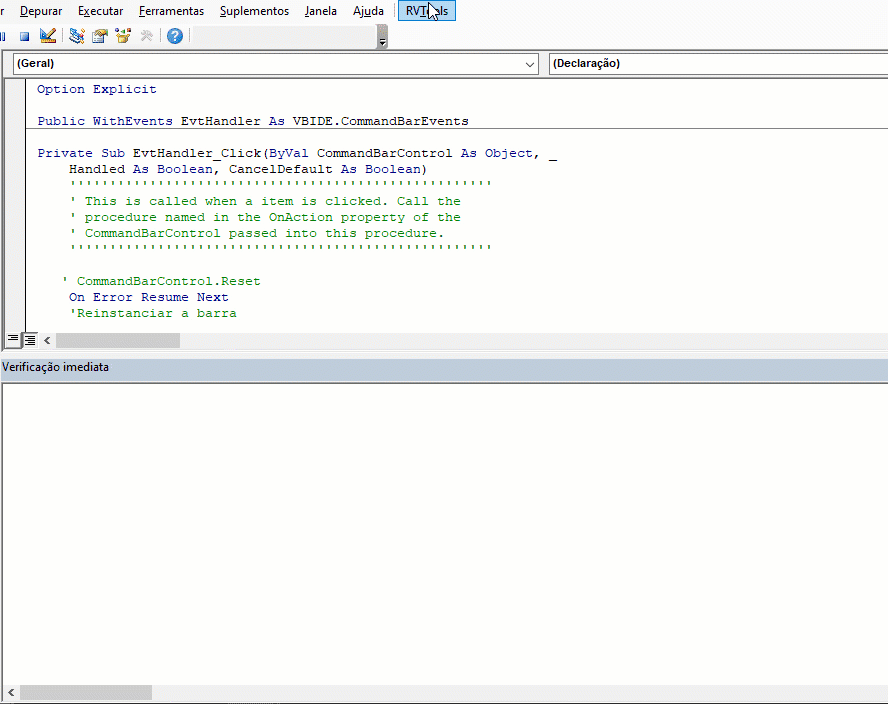
Task: Toggle the code view using left bottom icon
Action: pos(12,339)
